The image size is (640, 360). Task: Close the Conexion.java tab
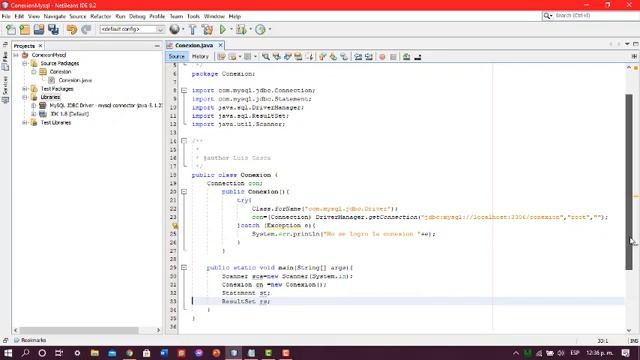(x=220, y=45)
